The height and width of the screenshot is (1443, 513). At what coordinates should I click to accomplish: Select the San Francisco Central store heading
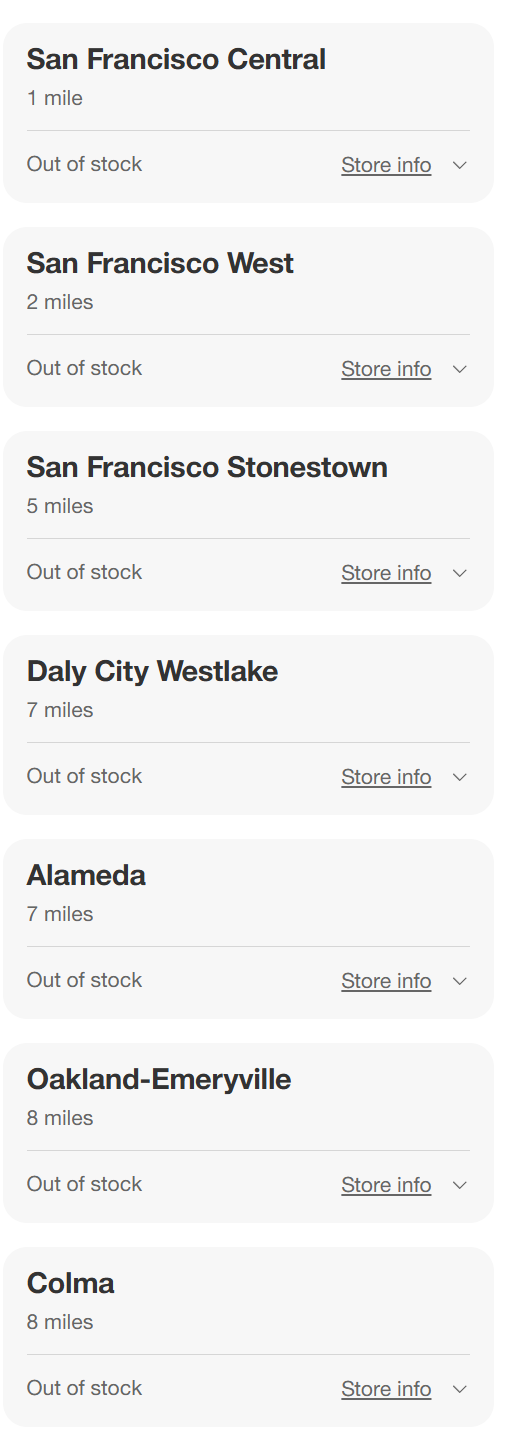[176, 60]
